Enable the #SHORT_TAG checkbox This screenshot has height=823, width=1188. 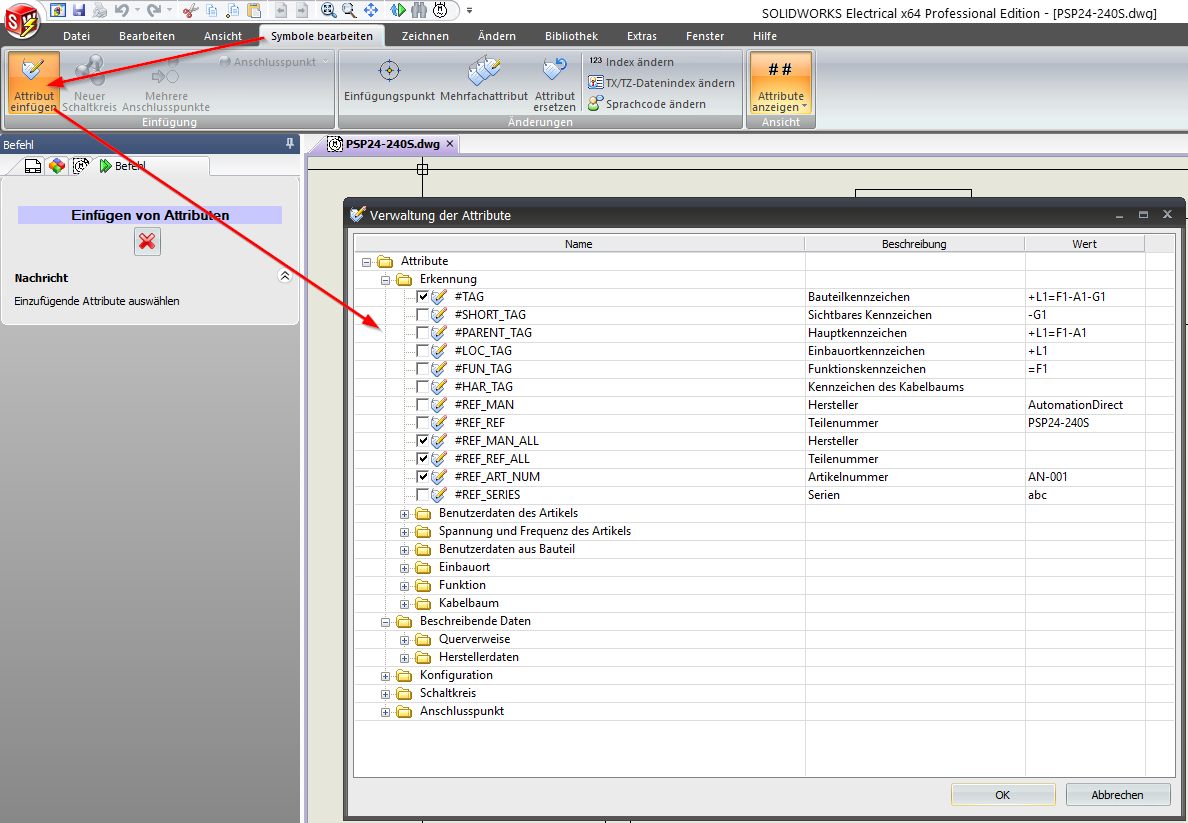tap(423, 315)
